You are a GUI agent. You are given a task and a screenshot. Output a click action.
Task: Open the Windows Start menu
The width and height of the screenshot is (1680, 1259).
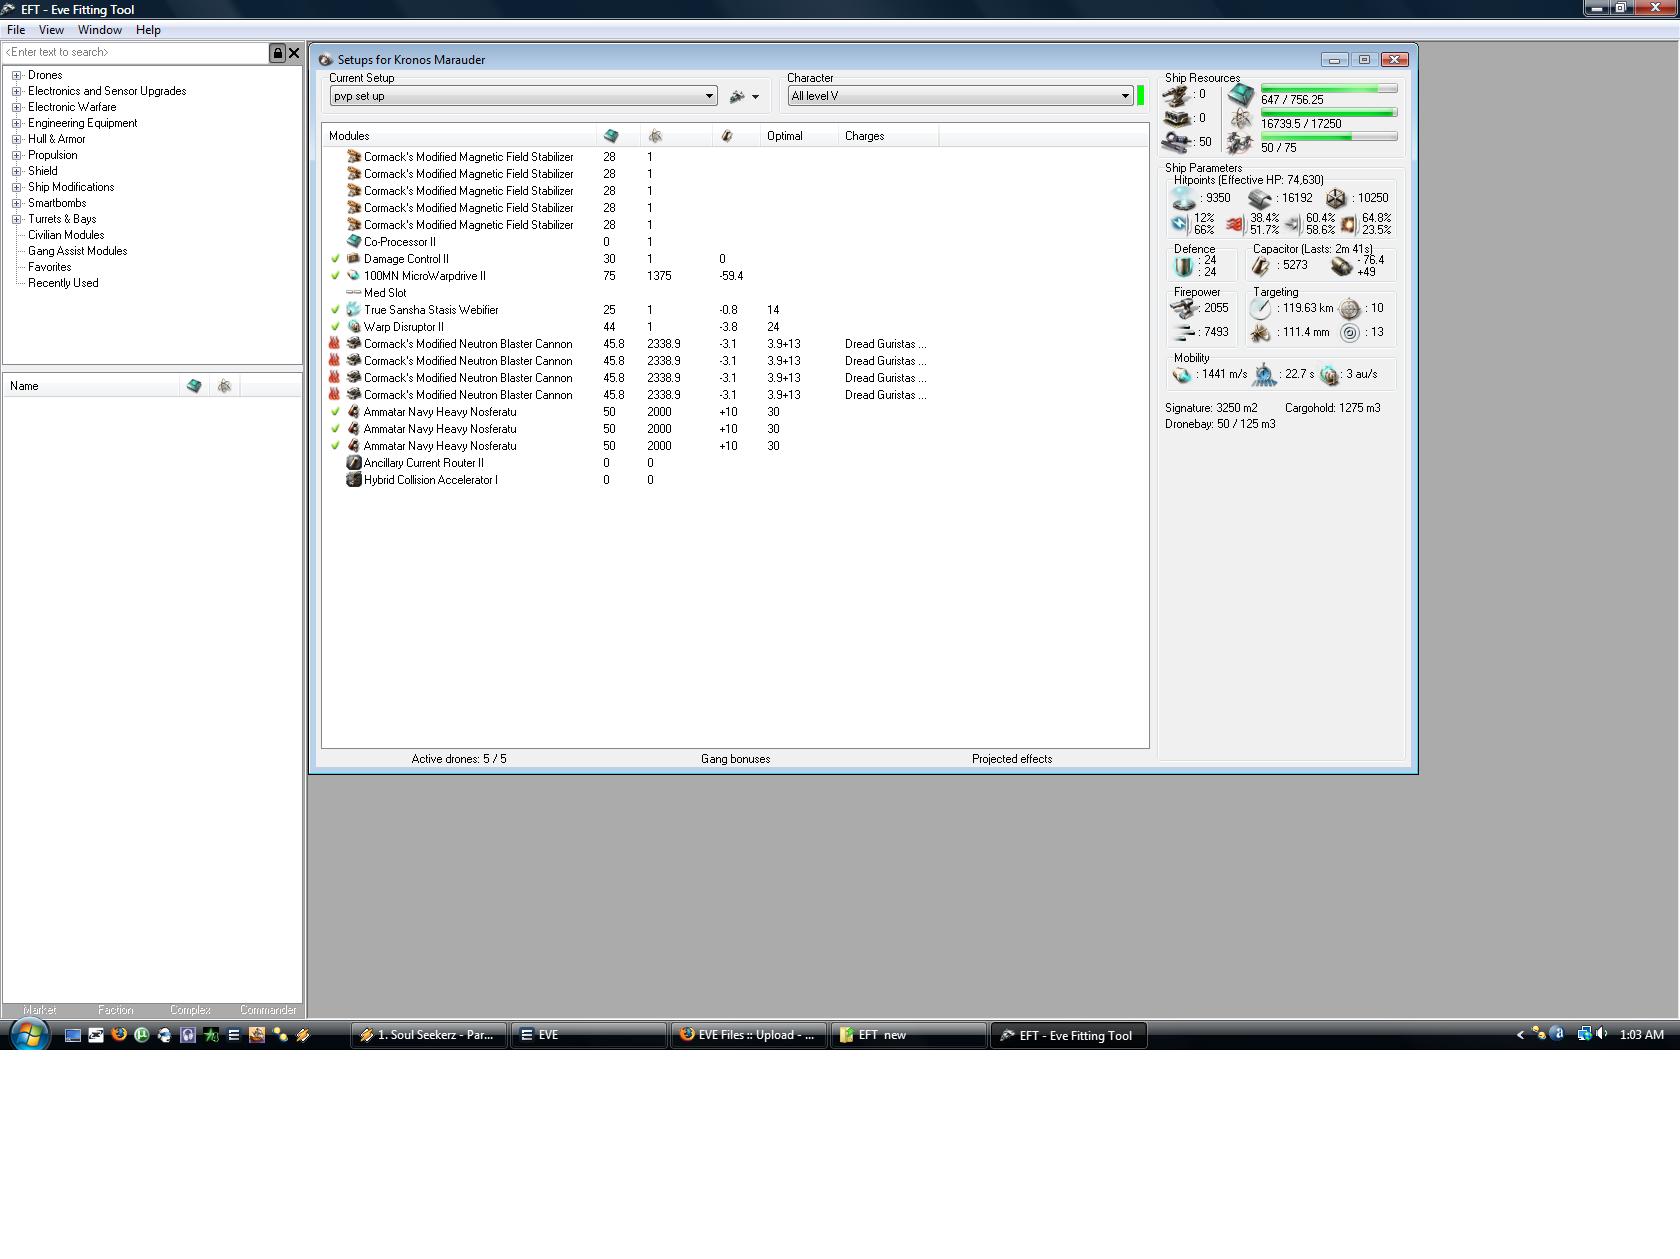click(29, 1035)
